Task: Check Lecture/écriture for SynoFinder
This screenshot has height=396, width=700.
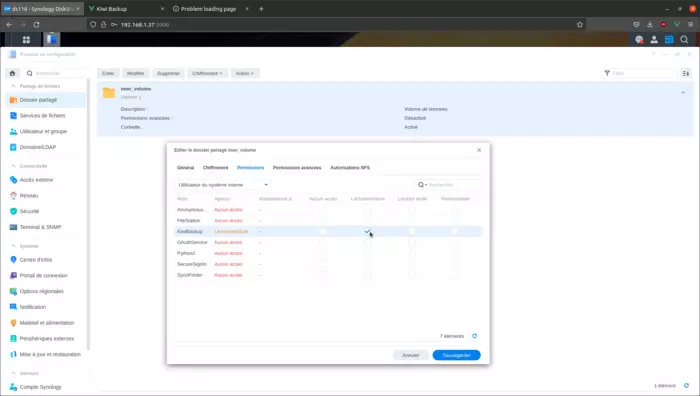Action: click(367, 275)
